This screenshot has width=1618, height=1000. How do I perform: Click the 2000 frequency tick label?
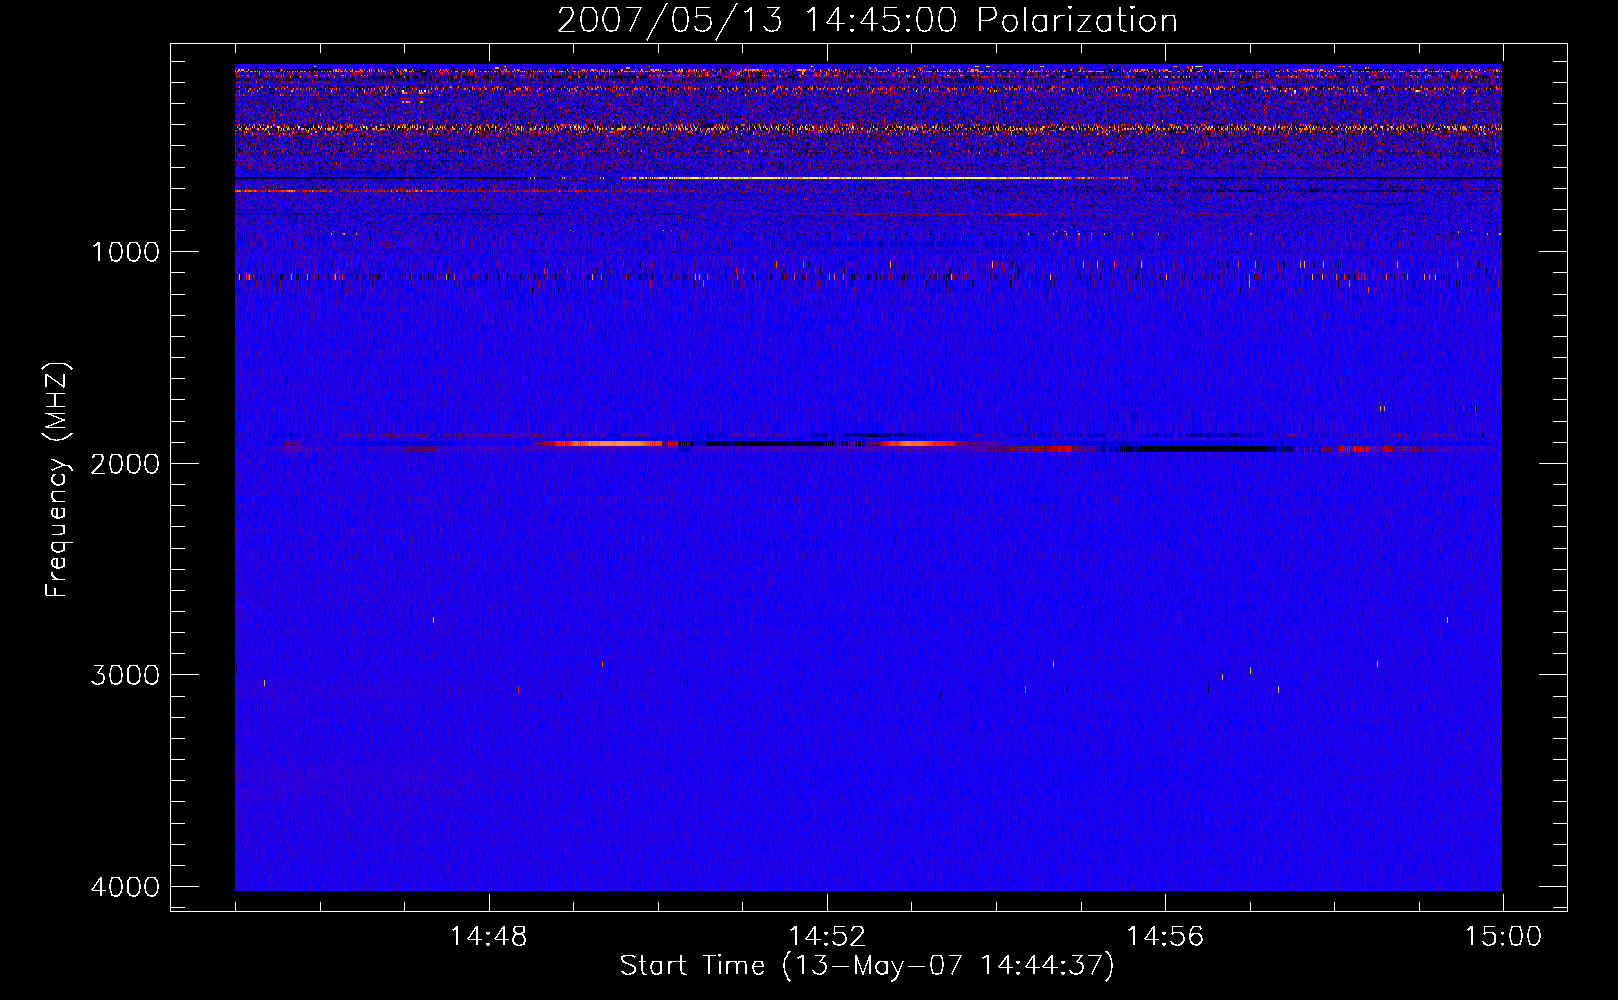(x=126, y=463)
